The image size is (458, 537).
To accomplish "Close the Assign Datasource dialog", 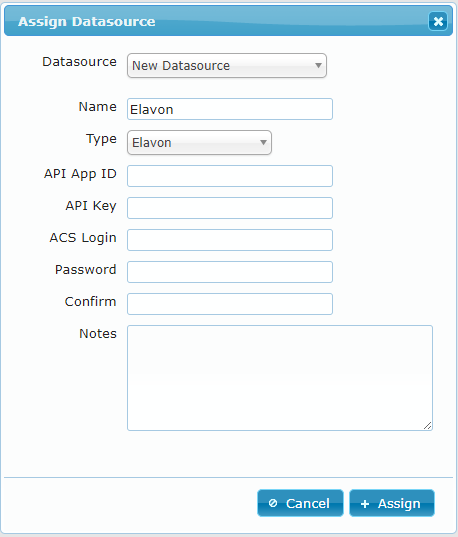I will pyautogui.click(x=438, y=22).
